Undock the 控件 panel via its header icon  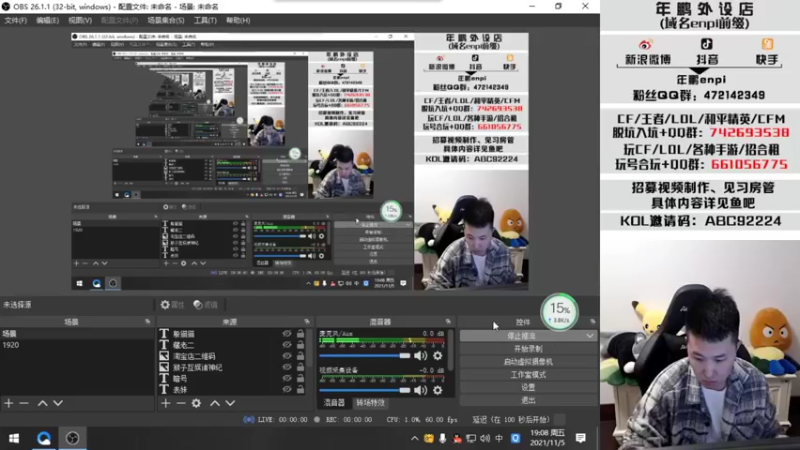point(592,321)
